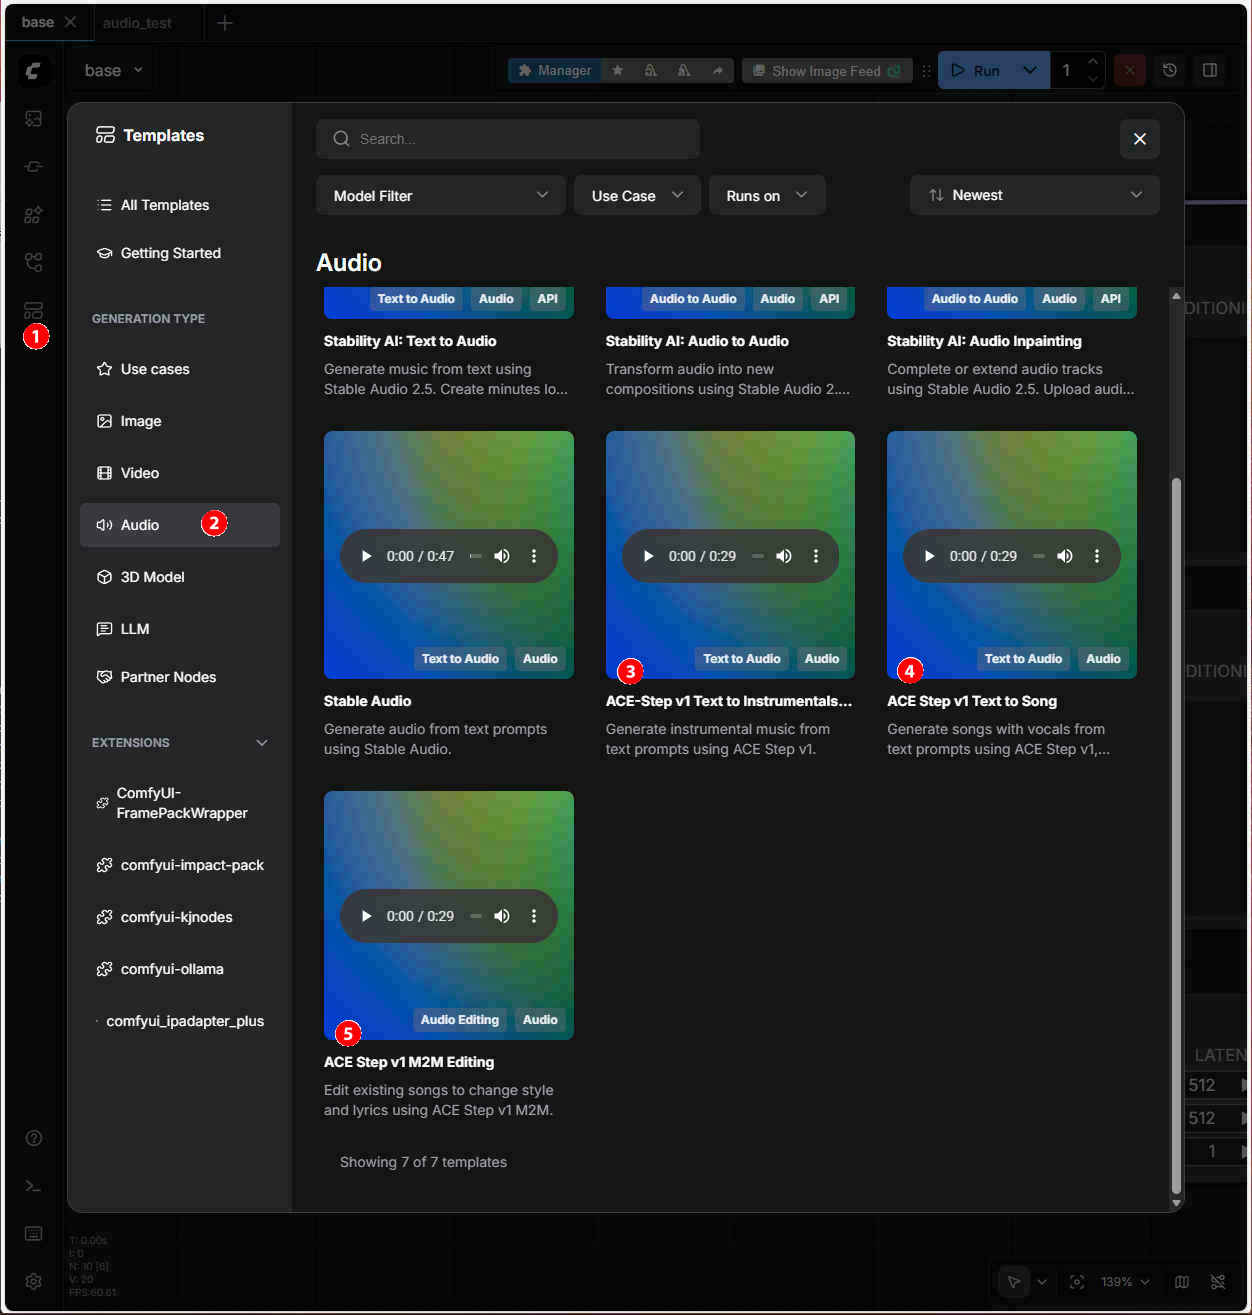
Task: Toggle link visibility icon at bottom right
Action: [1218, 1282]
